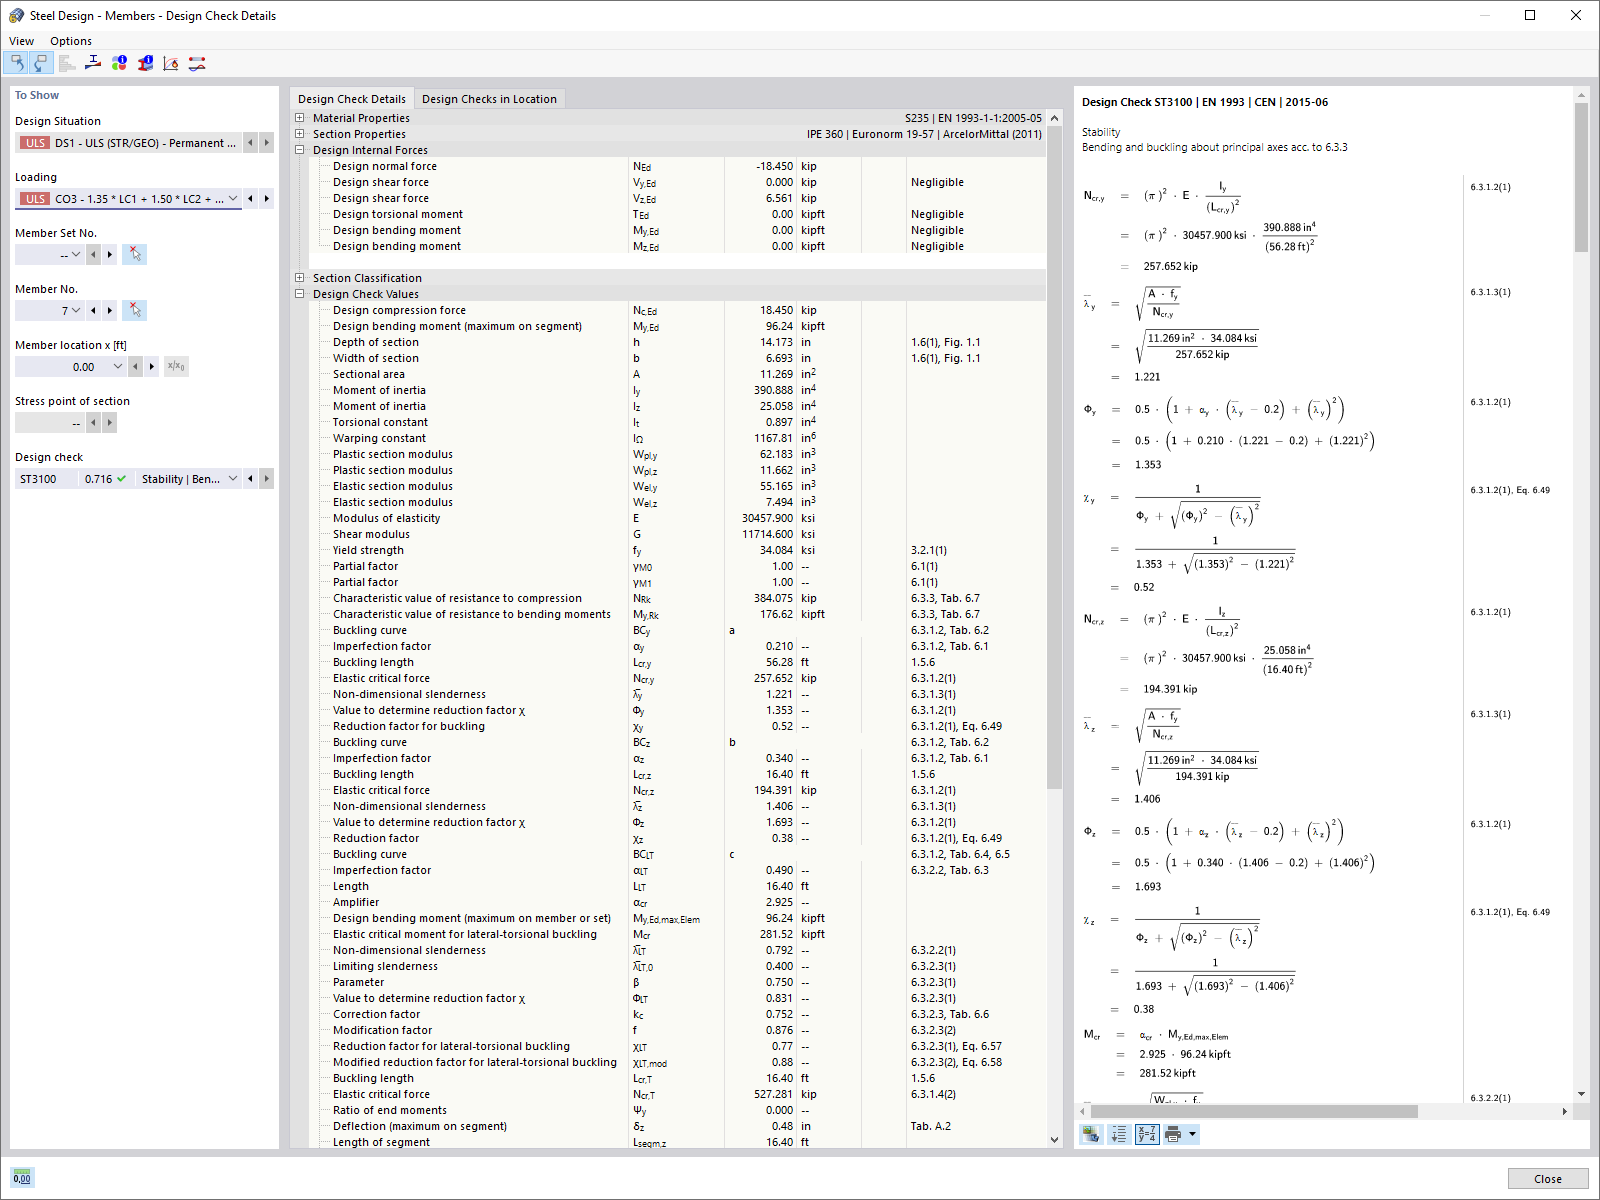Open the result diagram tool

pyautogui.click(x=170, y=63)
